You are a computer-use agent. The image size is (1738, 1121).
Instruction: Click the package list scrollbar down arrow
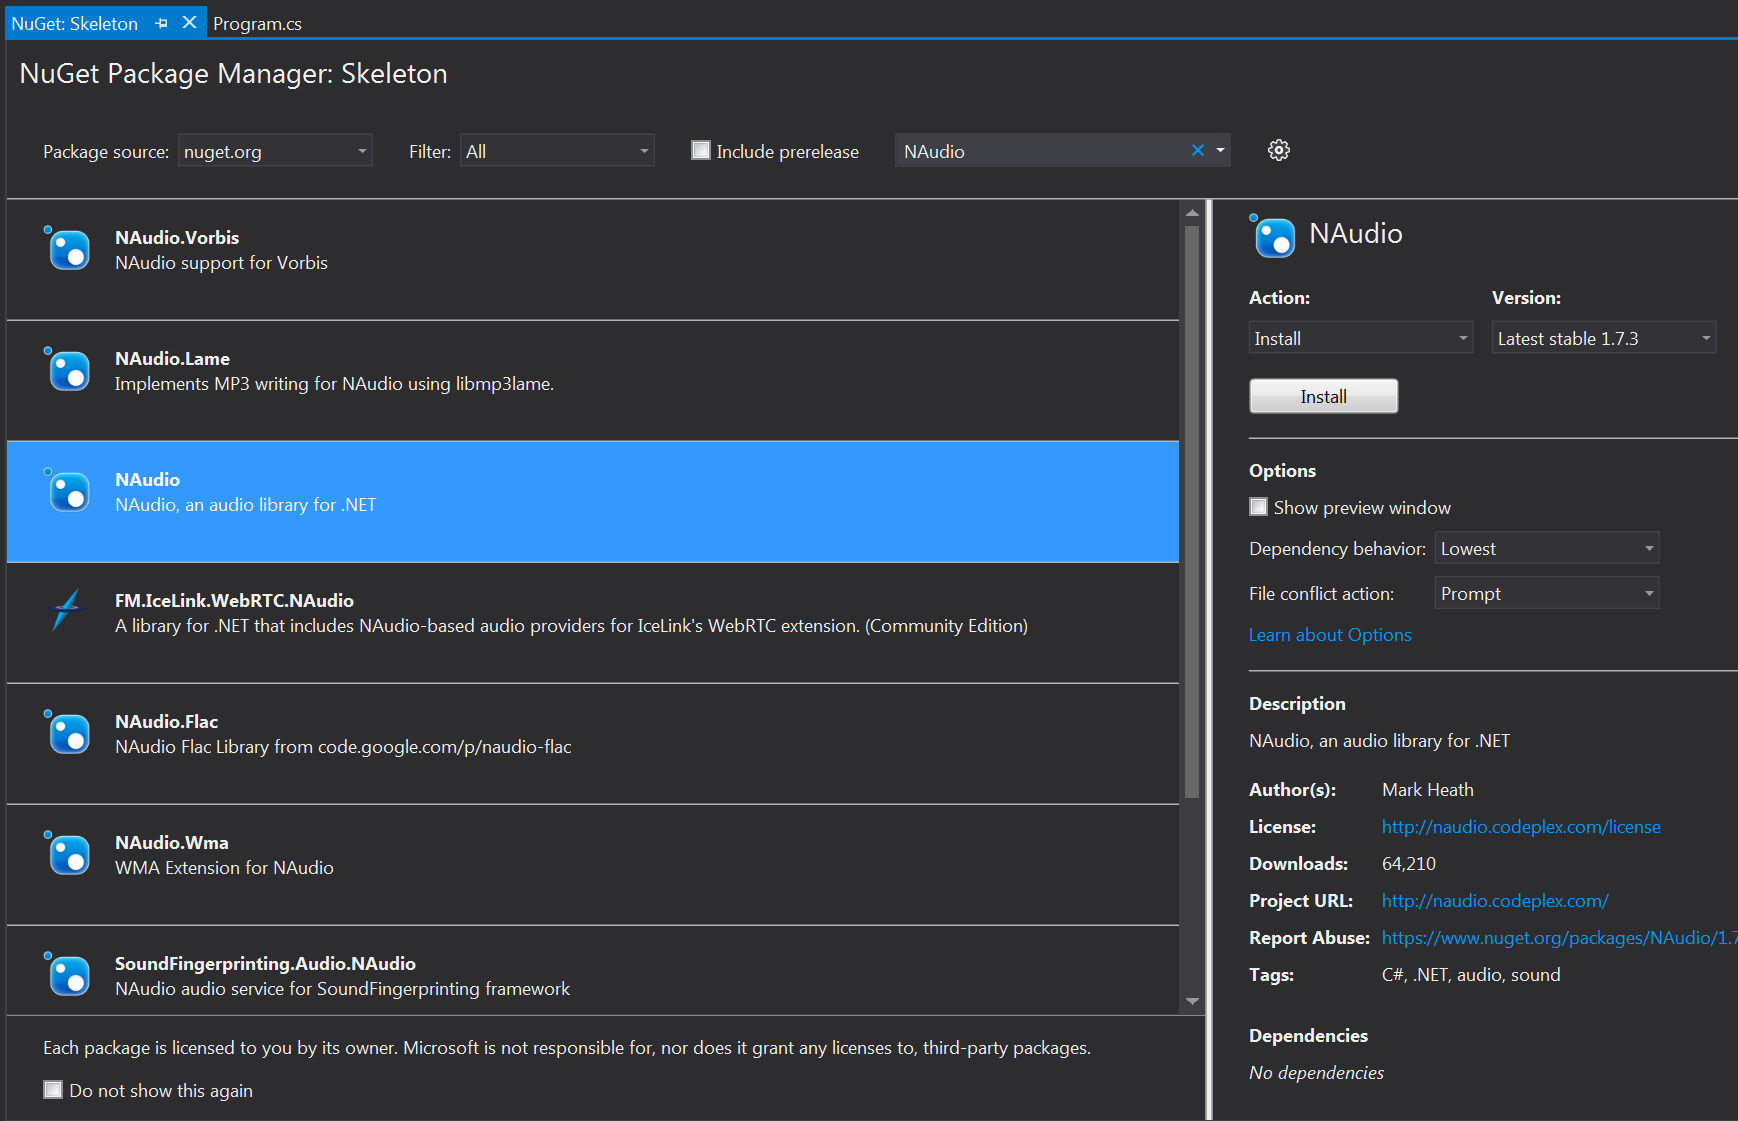pyautogui.click(x=1192, y=1001)
